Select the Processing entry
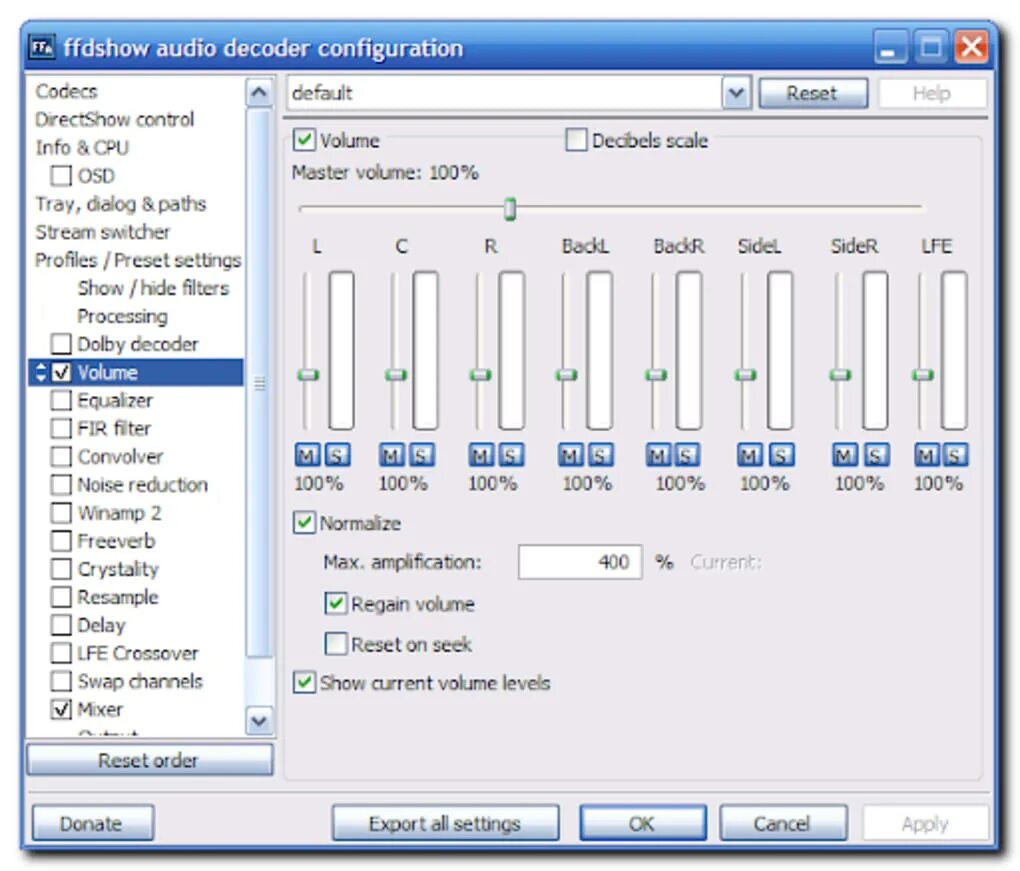This screenshot has height=871, width=1020. pos(122,316)
